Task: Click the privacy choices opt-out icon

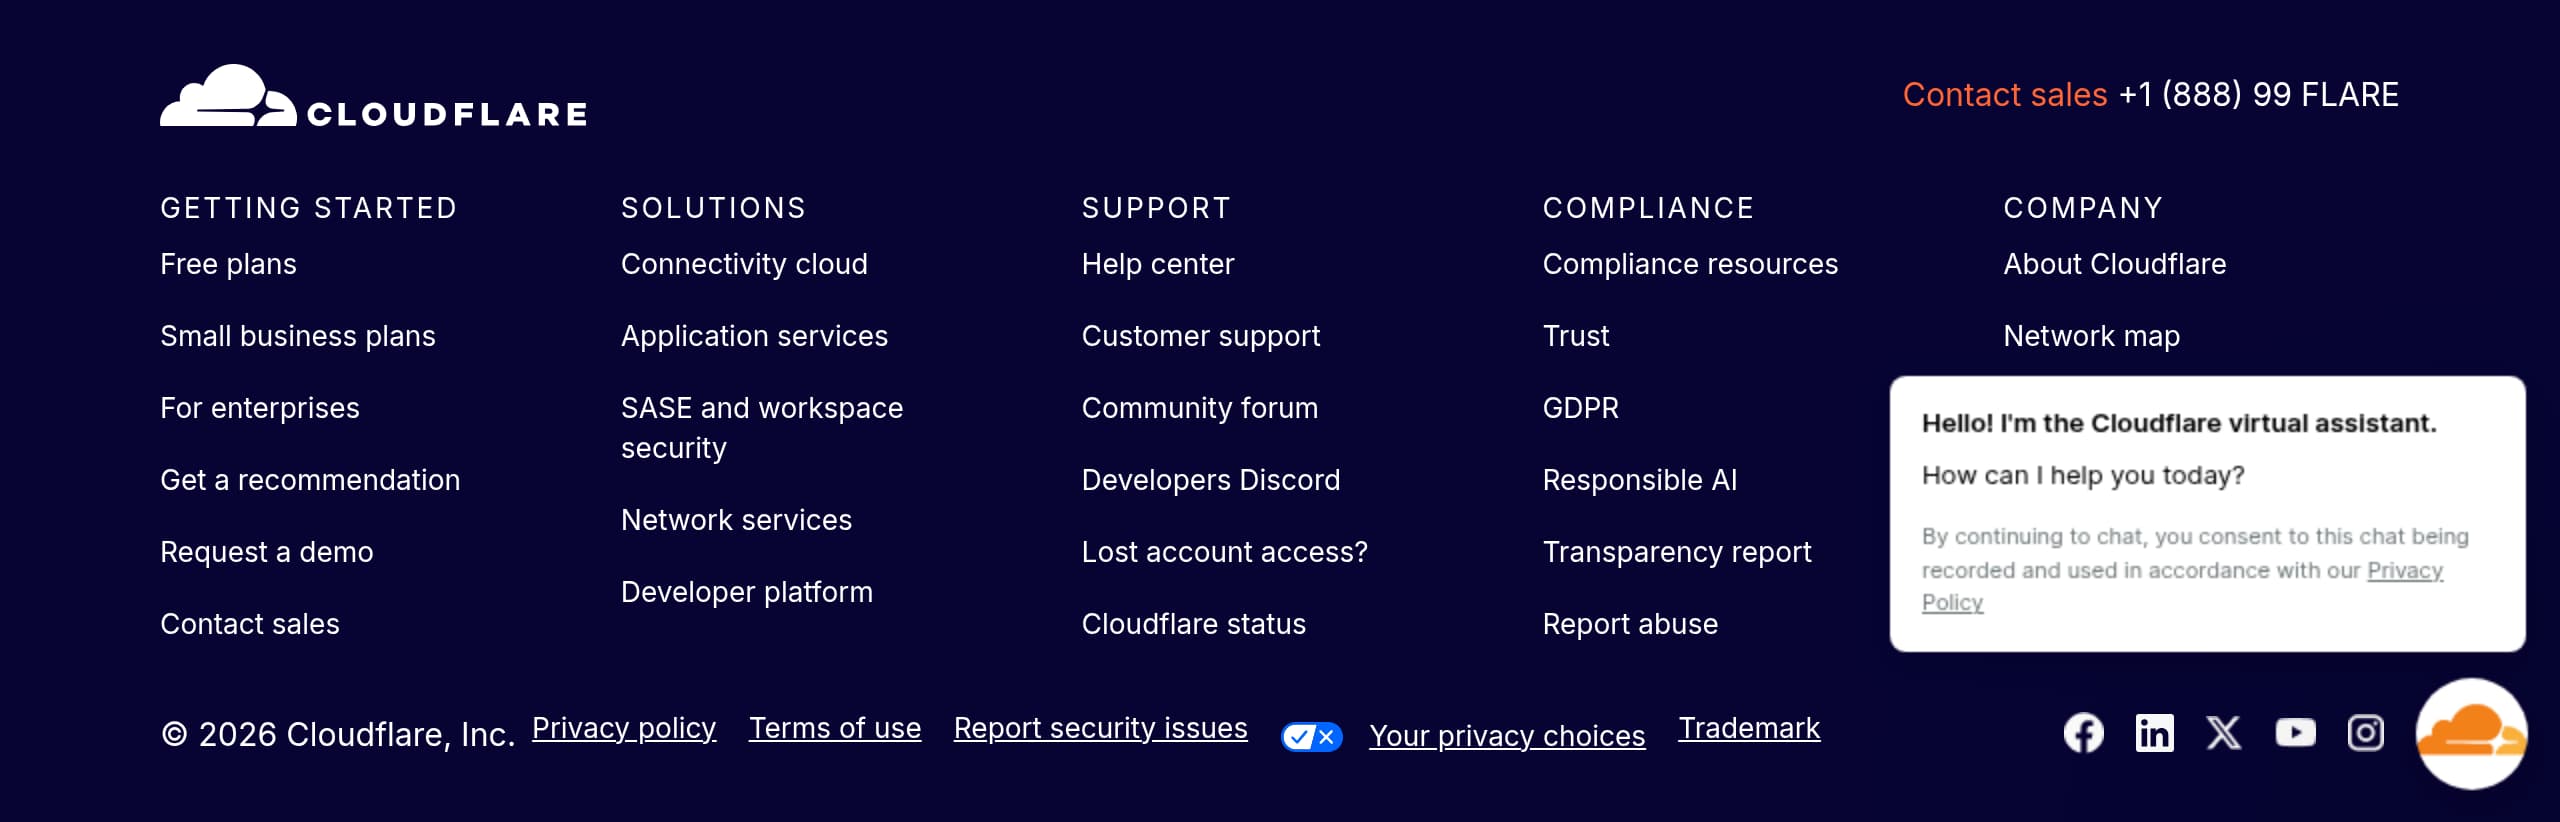Action: pyautogui.click(x=1311, y=736)
